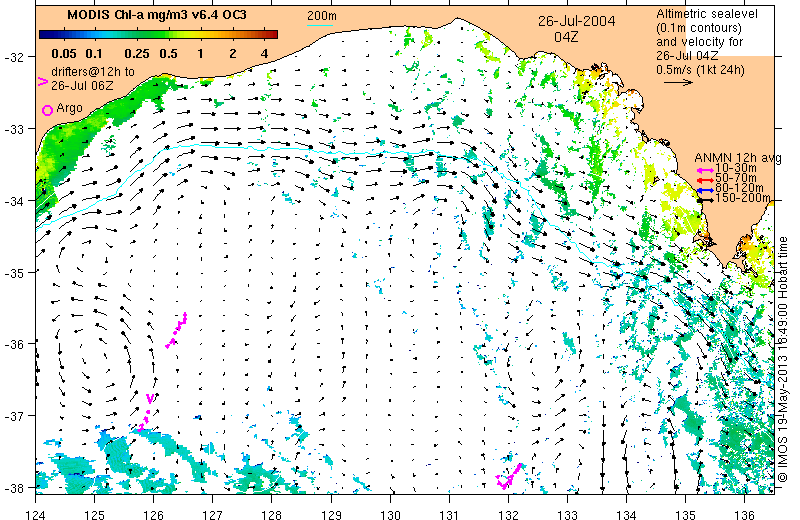Click the 150-200m depth label

[743, 198]
